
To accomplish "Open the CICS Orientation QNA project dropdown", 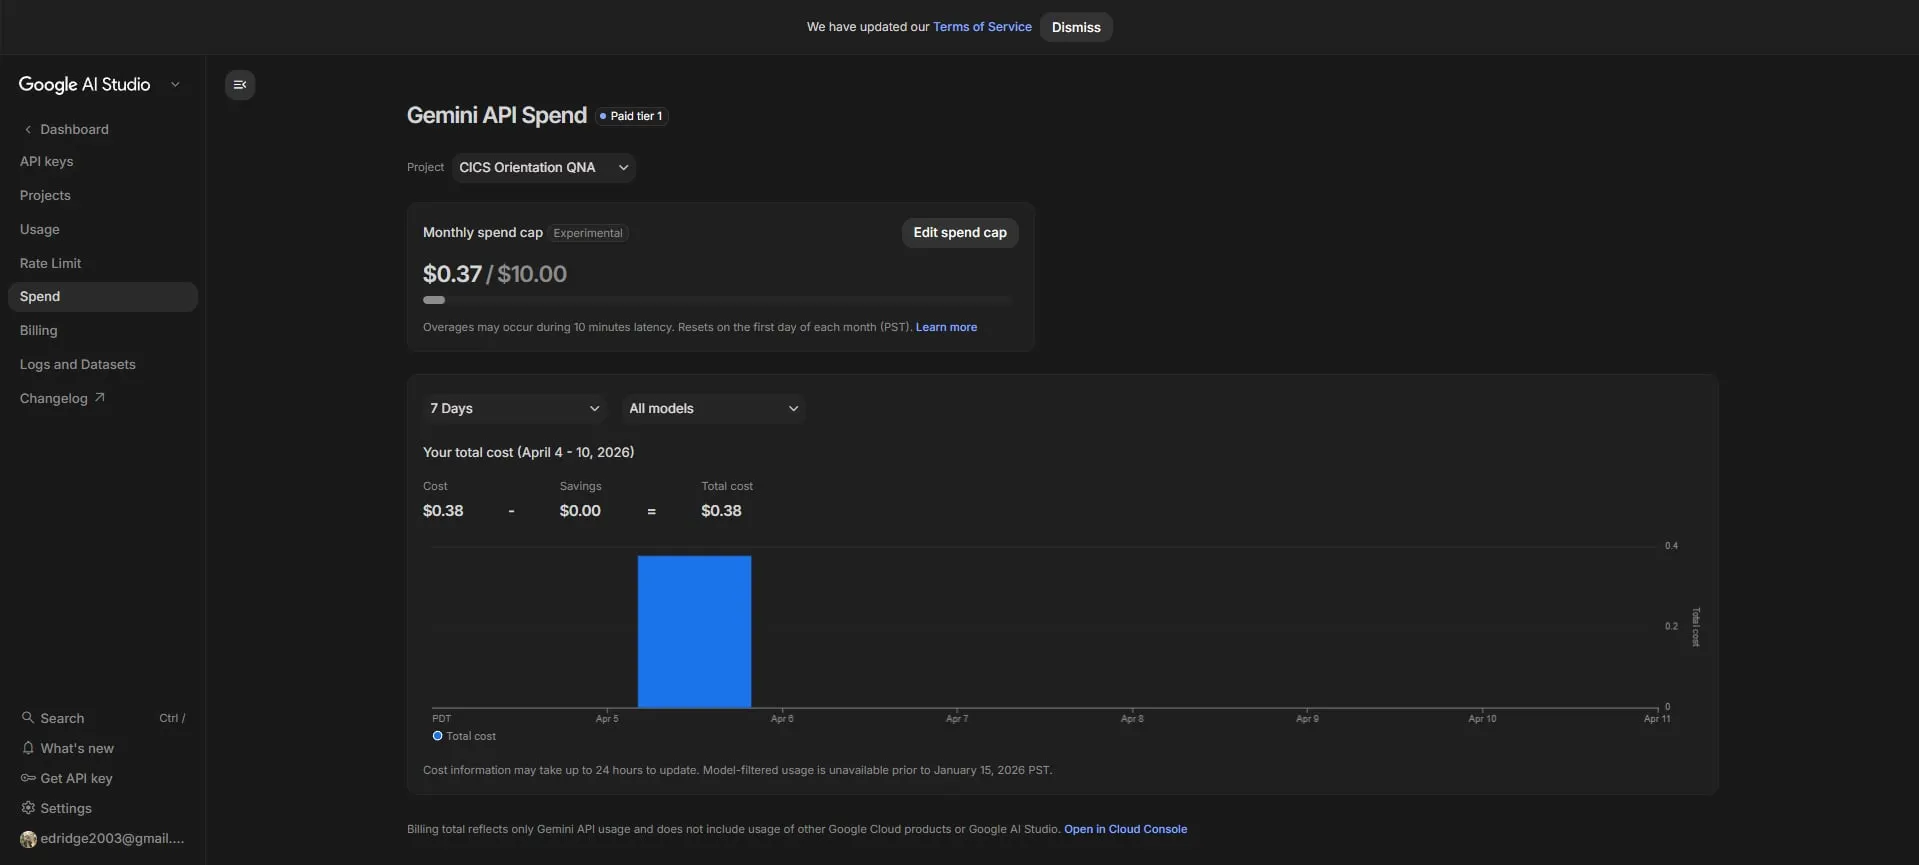I will (x=544, y=168).
